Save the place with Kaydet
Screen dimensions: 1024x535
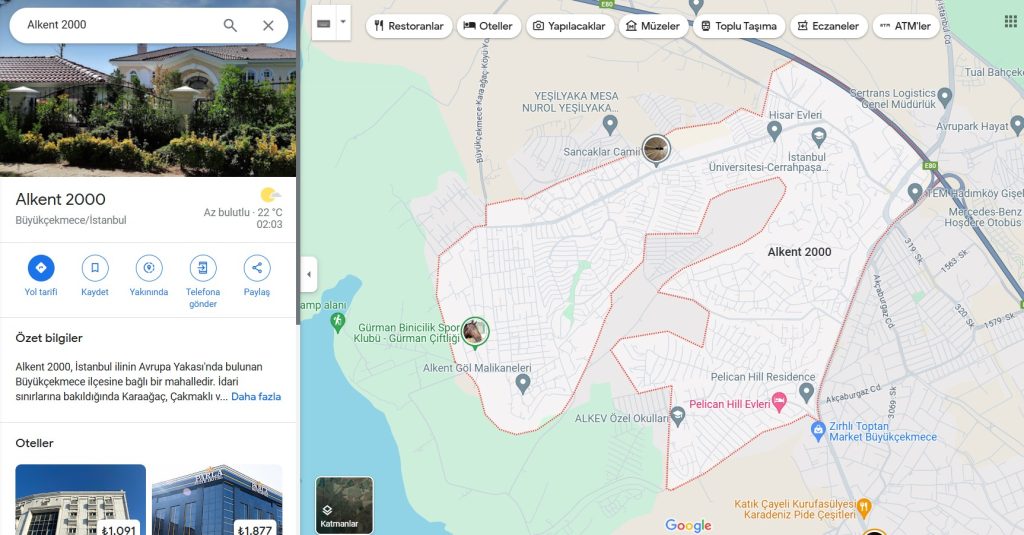point(95,276)
